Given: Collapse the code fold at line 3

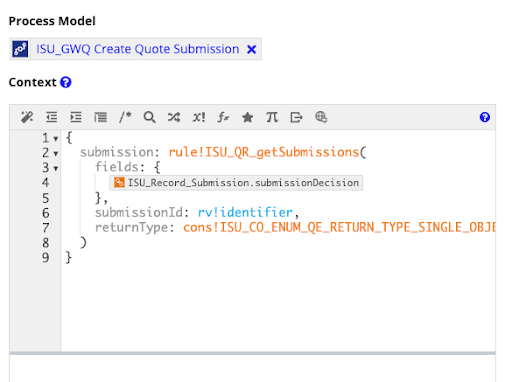Looking at the screenshot, I should pos(56,169).
